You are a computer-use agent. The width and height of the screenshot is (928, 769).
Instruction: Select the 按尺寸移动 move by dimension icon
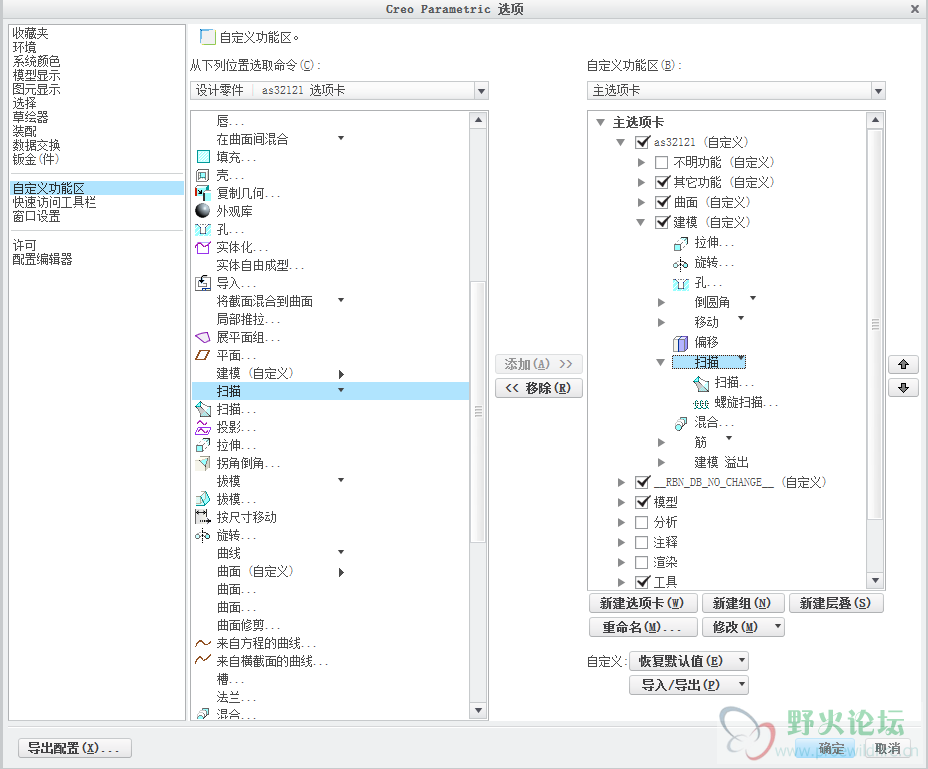click(x=203, y=517)
